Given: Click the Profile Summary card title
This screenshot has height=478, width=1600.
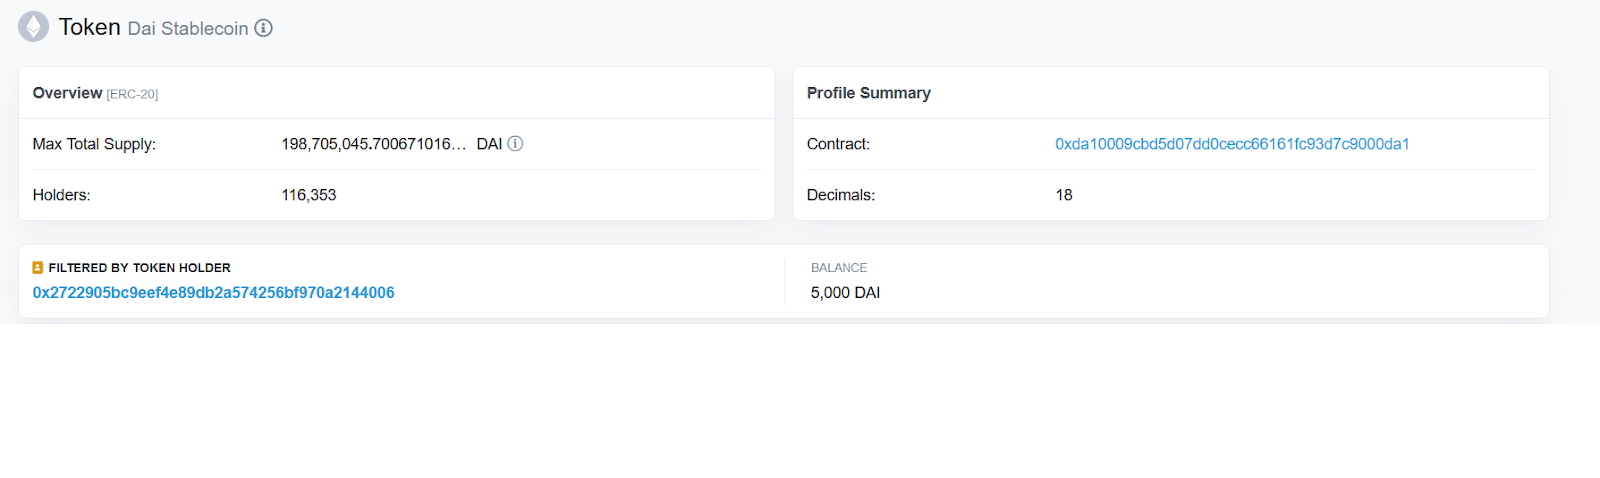Looking at the screenshot, I should point(868,93).
